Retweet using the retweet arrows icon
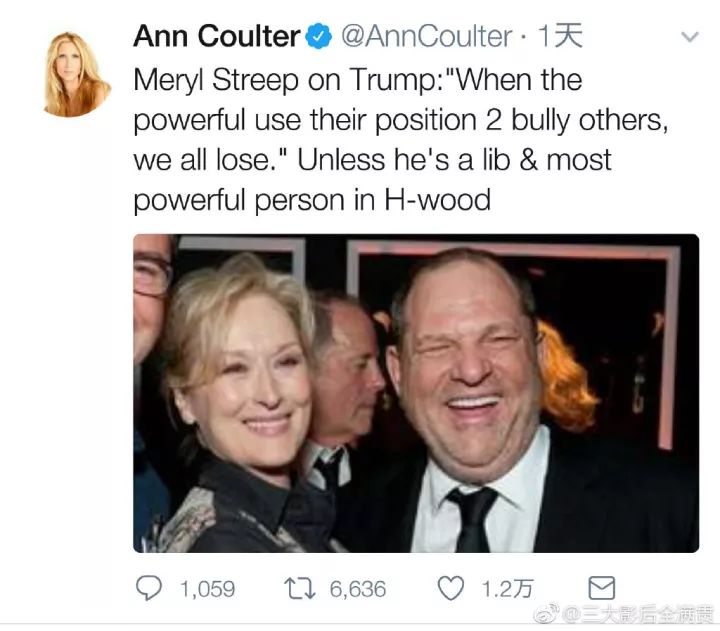 click(x=300, y=589)
